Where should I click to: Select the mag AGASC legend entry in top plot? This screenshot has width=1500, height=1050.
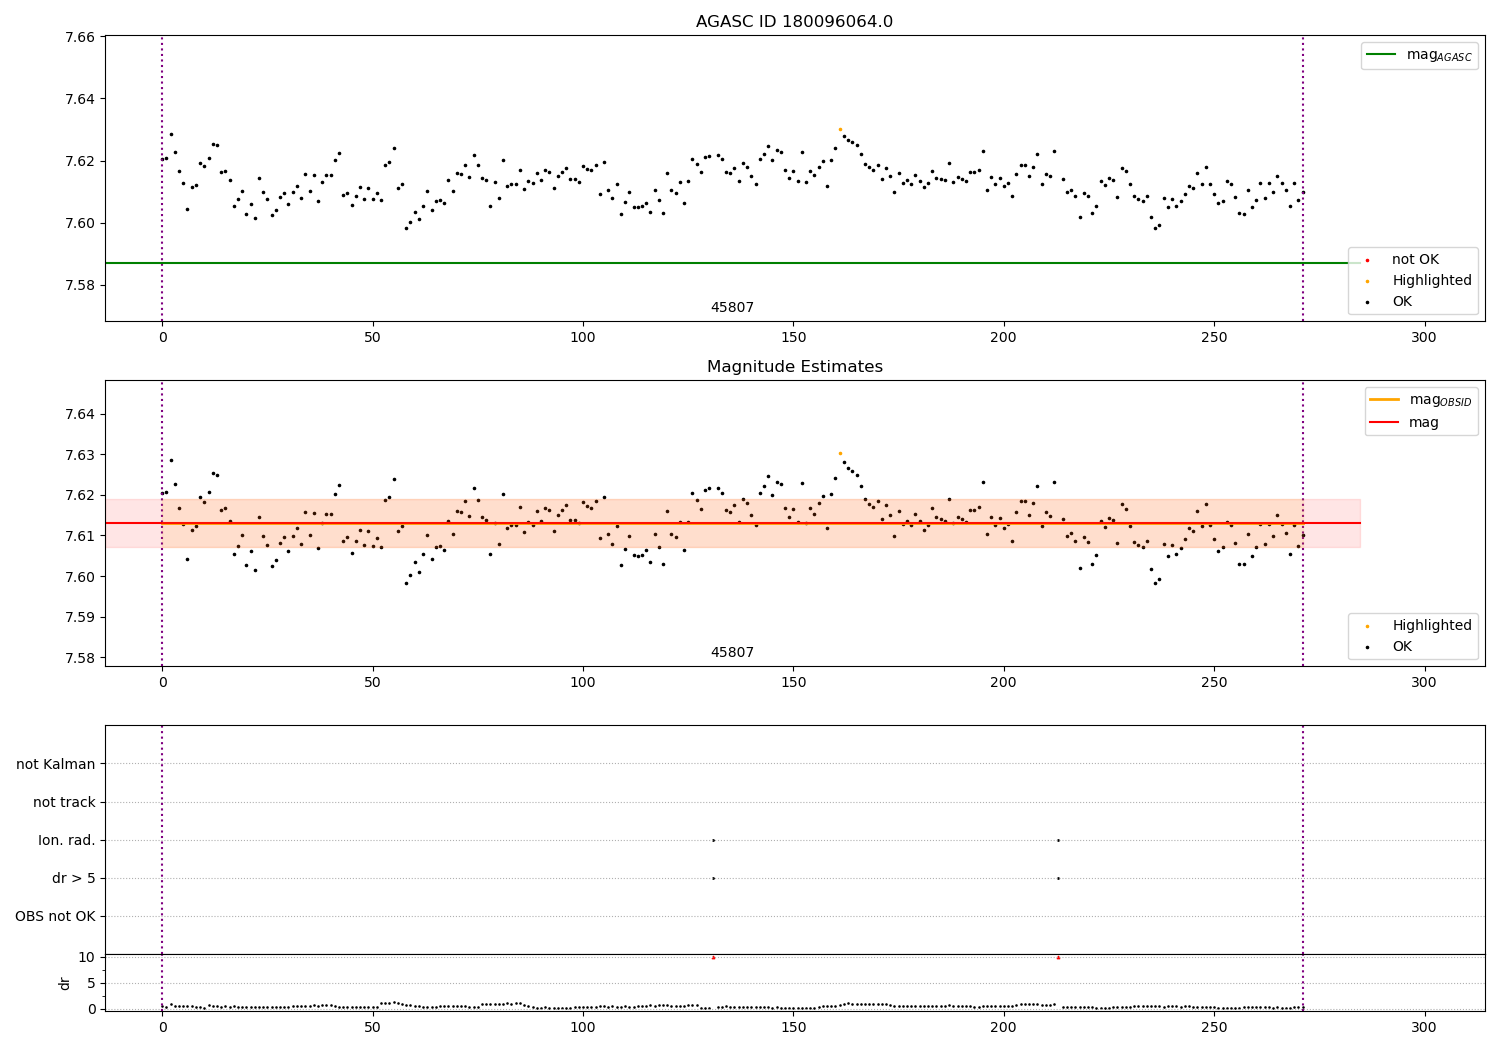click(x=1419, y=55)
